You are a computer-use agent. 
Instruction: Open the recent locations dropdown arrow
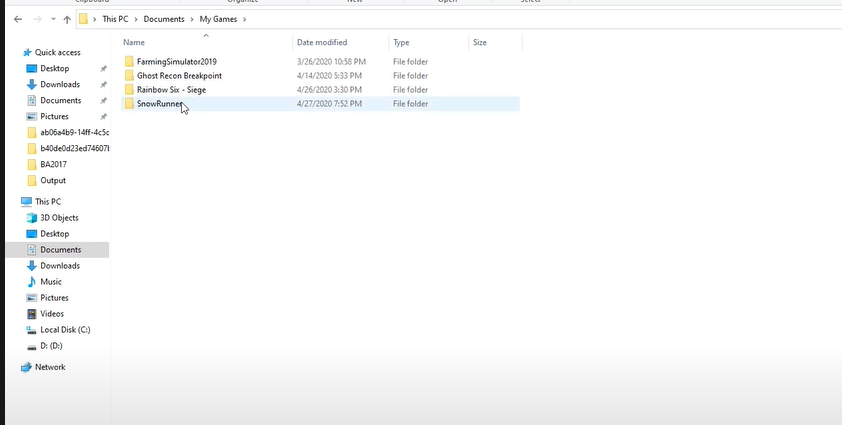[x=53, y=19]
